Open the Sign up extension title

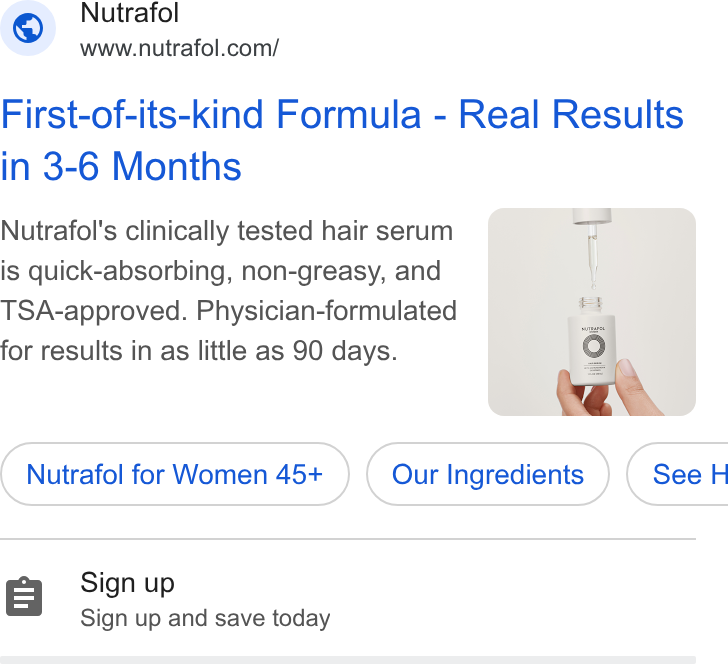(x=127, y=583)
